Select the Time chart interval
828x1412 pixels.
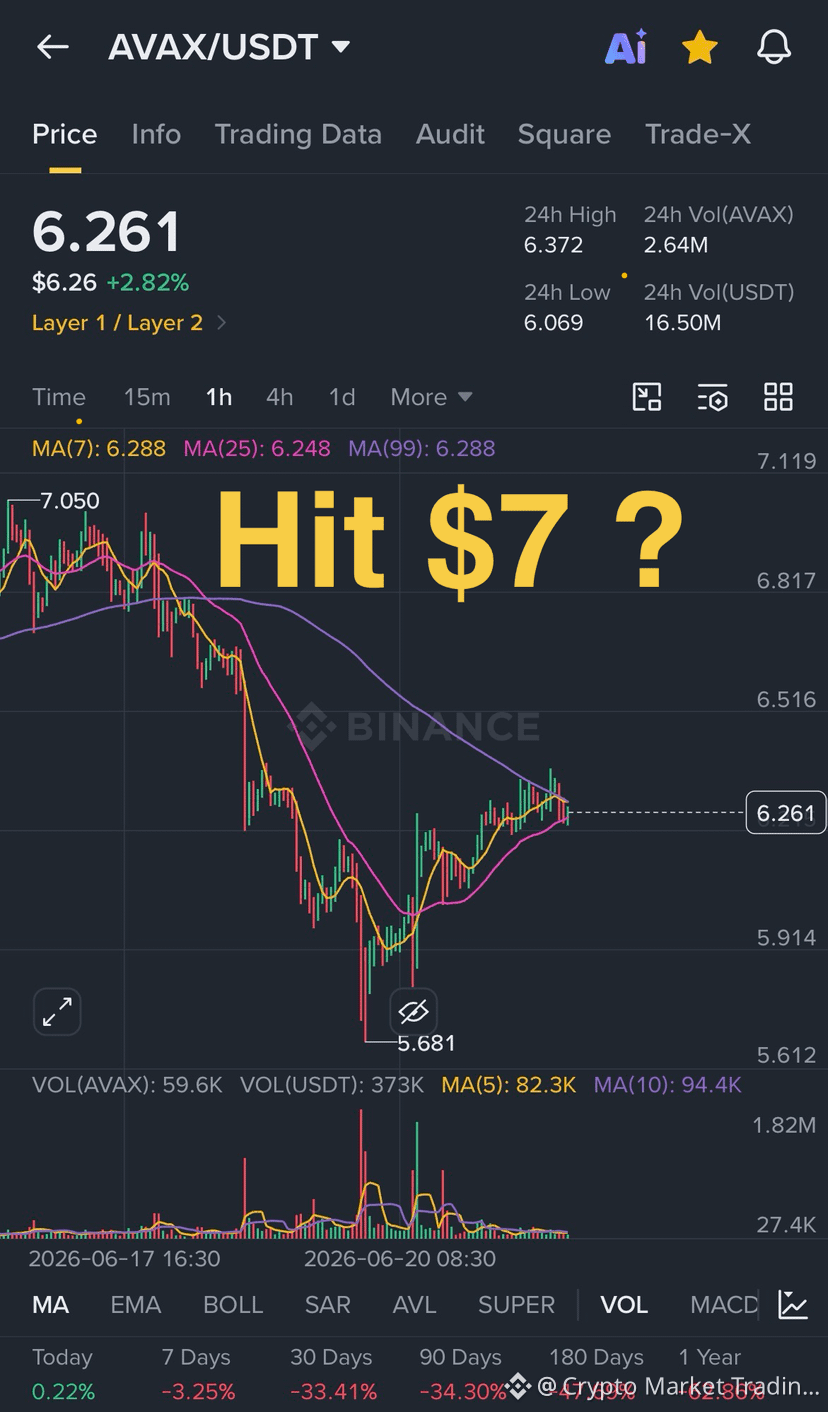[x=59, y=397]
